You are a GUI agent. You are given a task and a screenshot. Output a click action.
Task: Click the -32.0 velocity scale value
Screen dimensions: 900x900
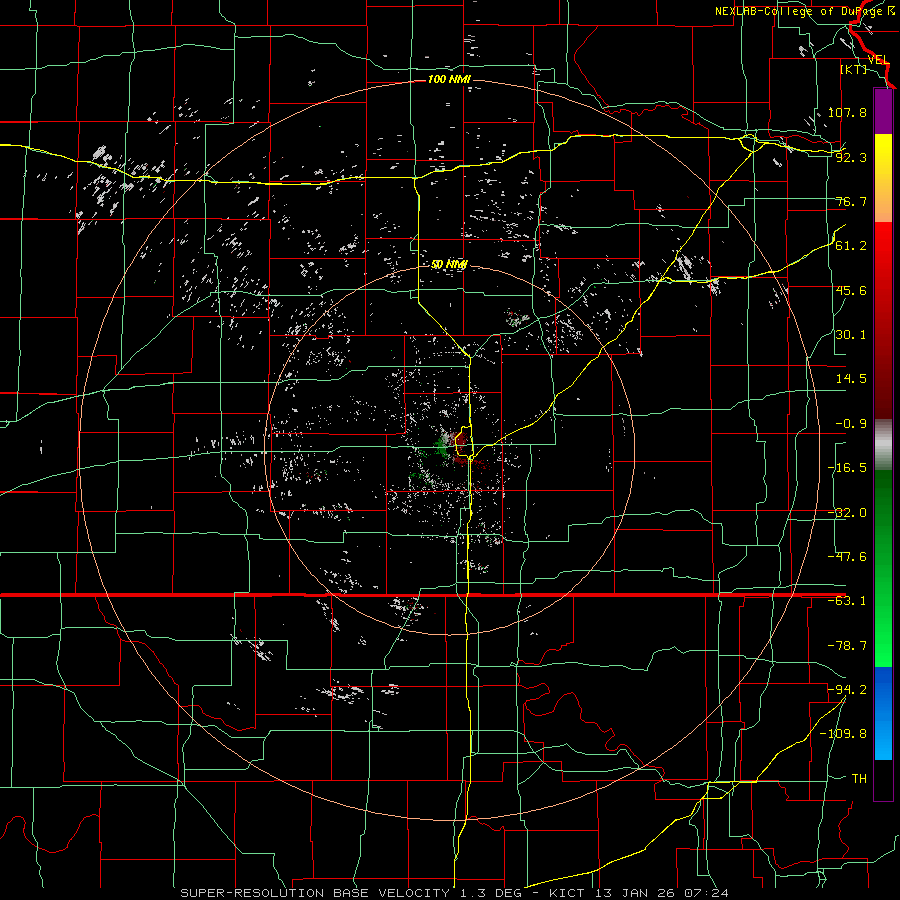click(x=847, y=513)
